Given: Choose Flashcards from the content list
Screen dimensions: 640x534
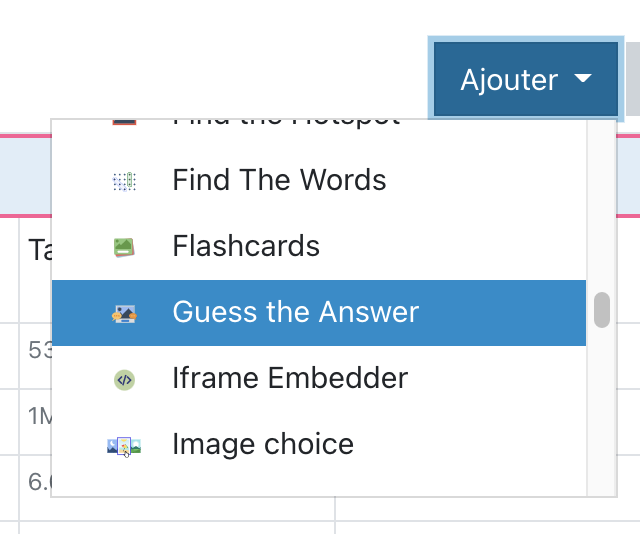Looking at the screenshot, I should pyautogui.click(x=246, y=247).
